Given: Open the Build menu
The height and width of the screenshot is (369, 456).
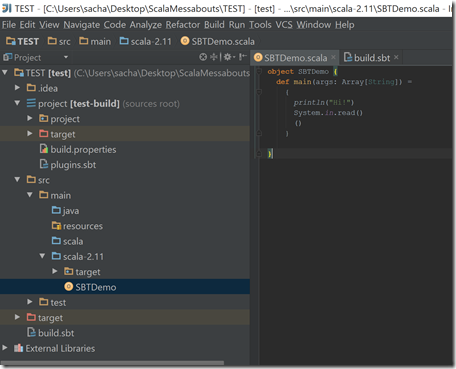Looking at the screenshot, I should [x=214, y=25].
